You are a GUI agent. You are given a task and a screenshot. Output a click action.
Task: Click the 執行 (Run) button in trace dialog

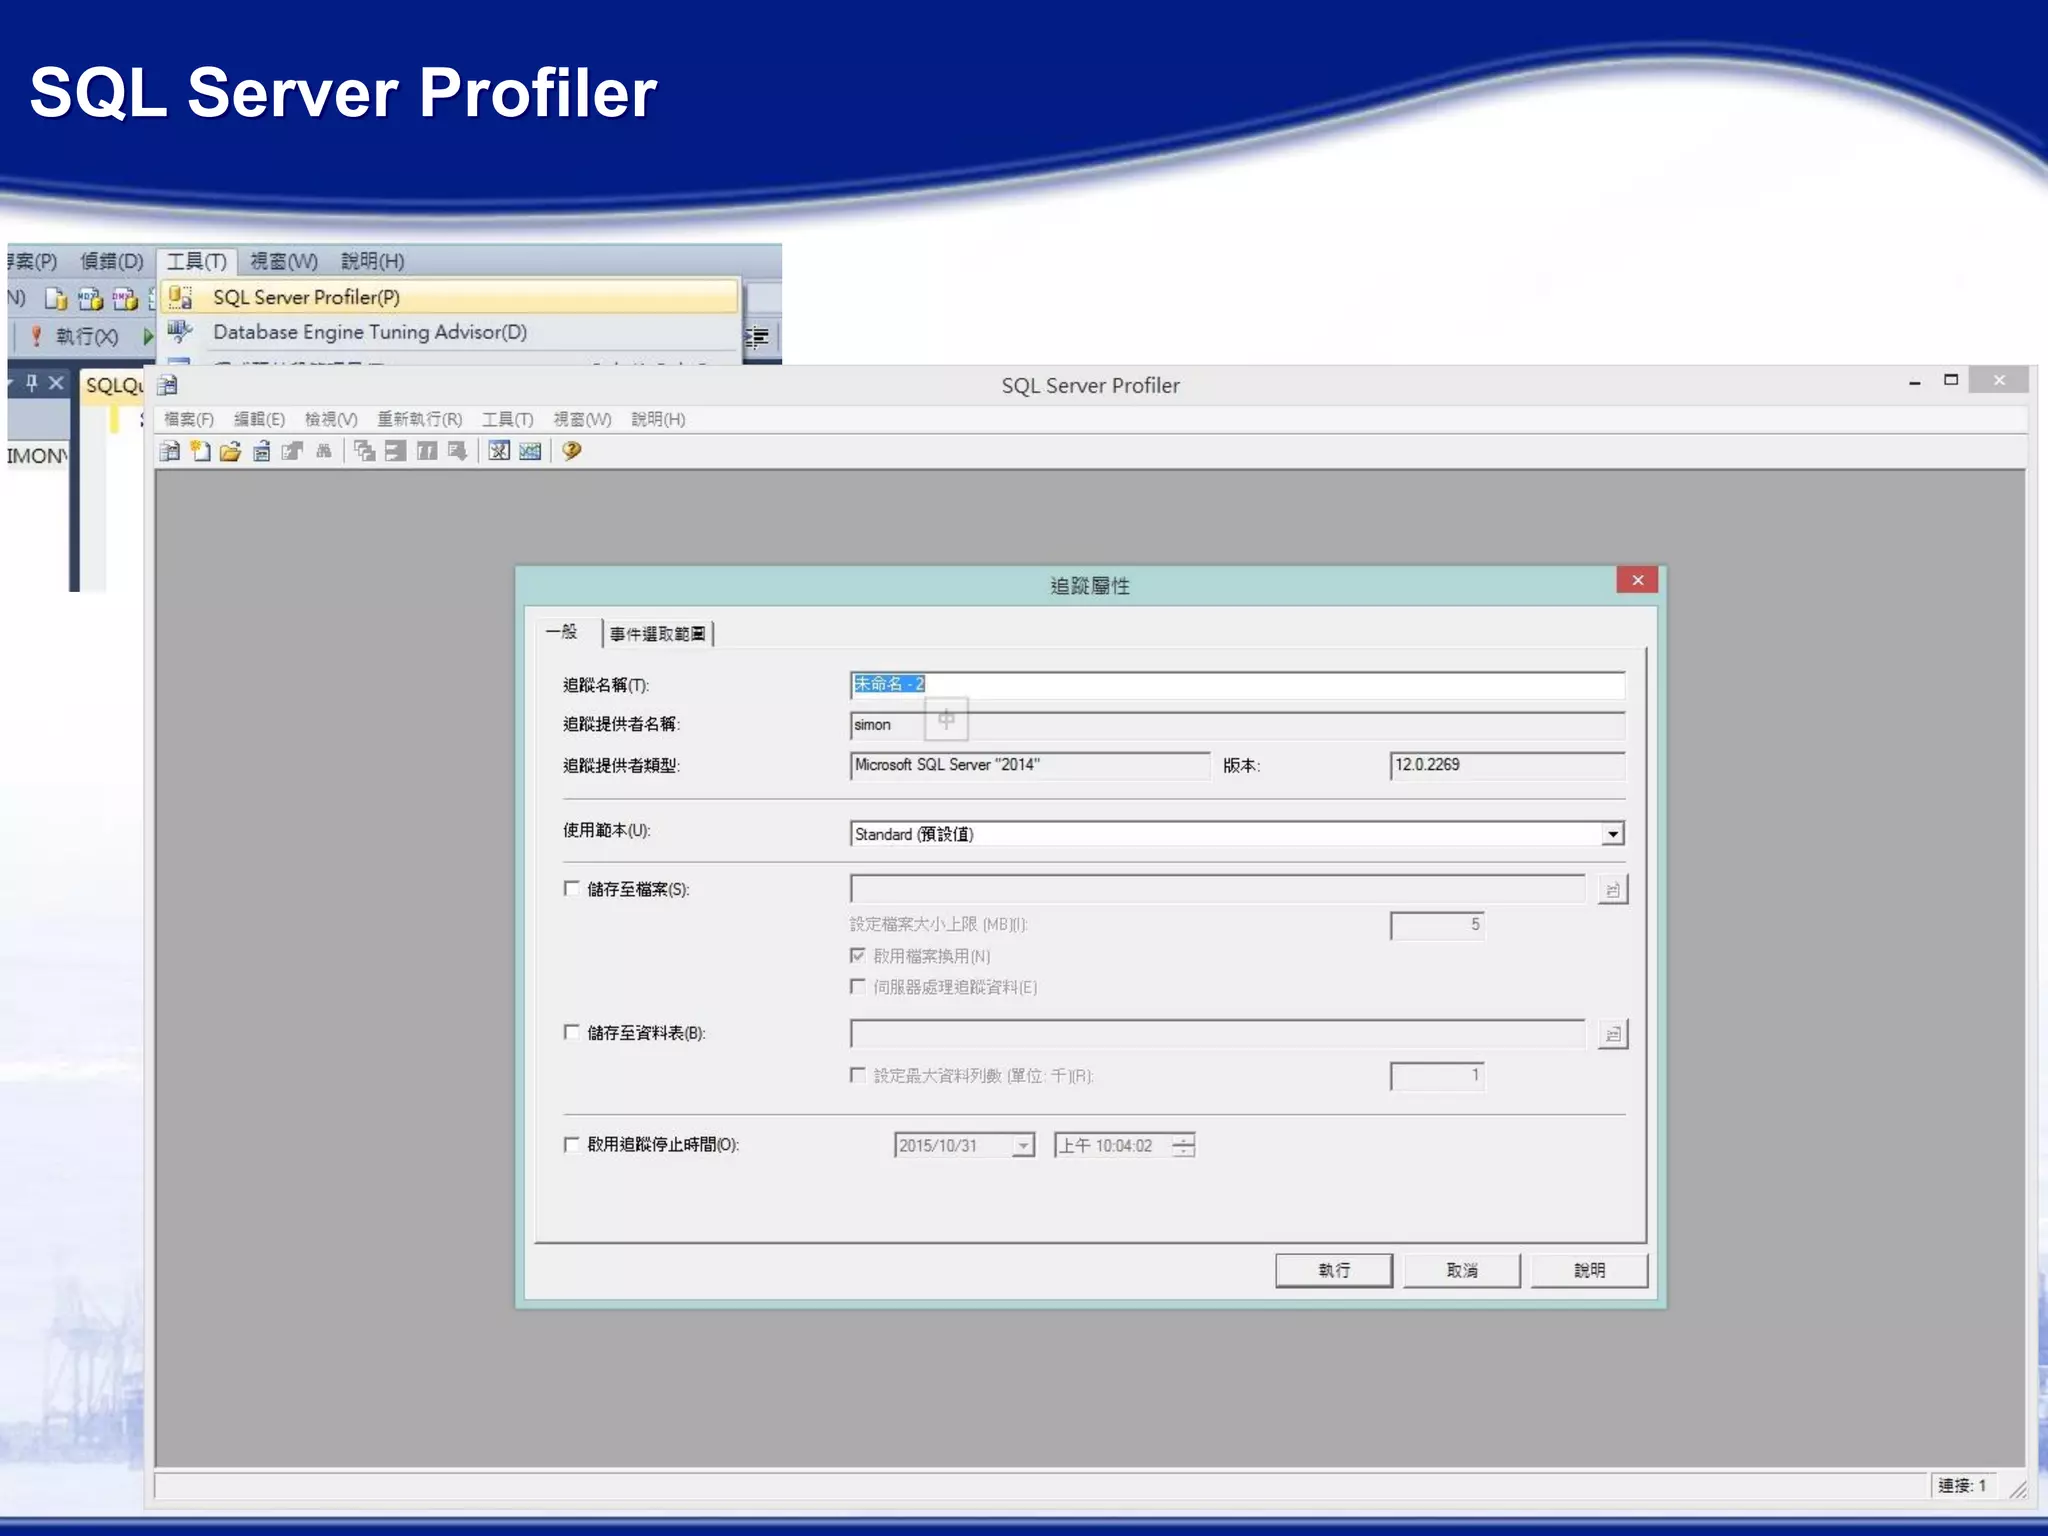1334,1270
